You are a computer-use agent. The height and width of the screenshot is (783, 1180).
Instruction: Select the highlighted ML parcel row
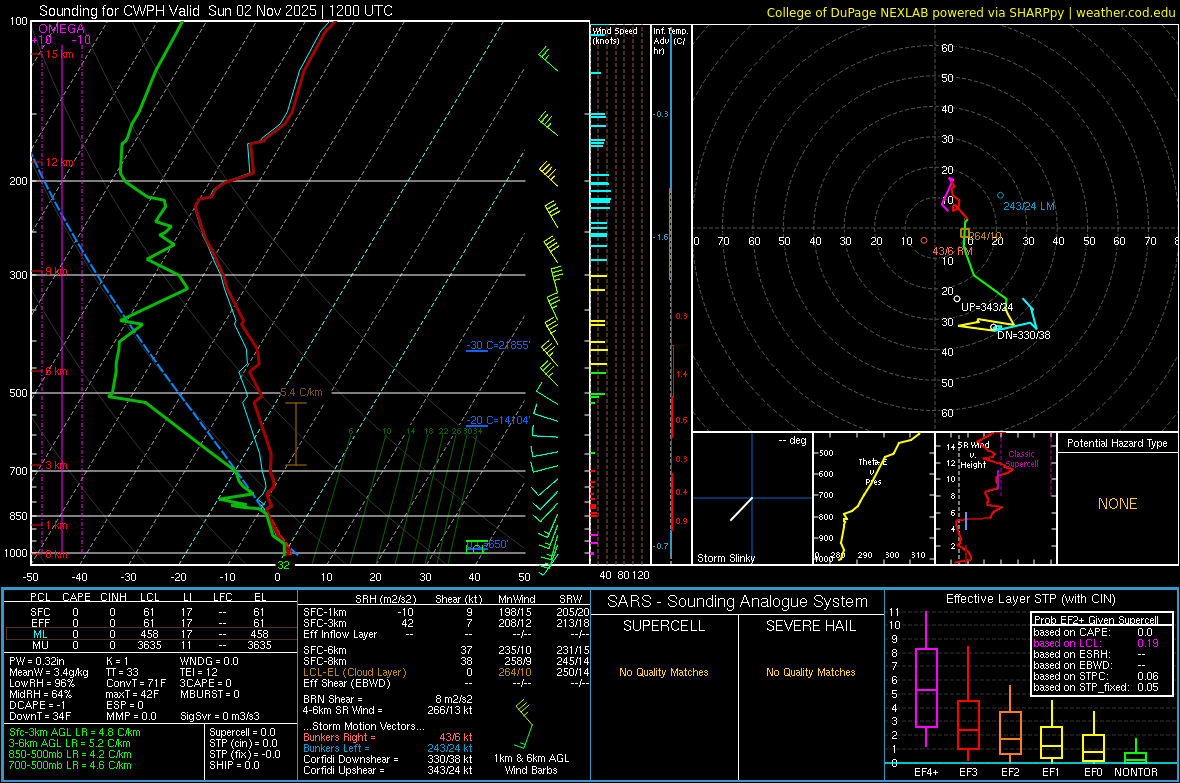(x=150, y=634)
